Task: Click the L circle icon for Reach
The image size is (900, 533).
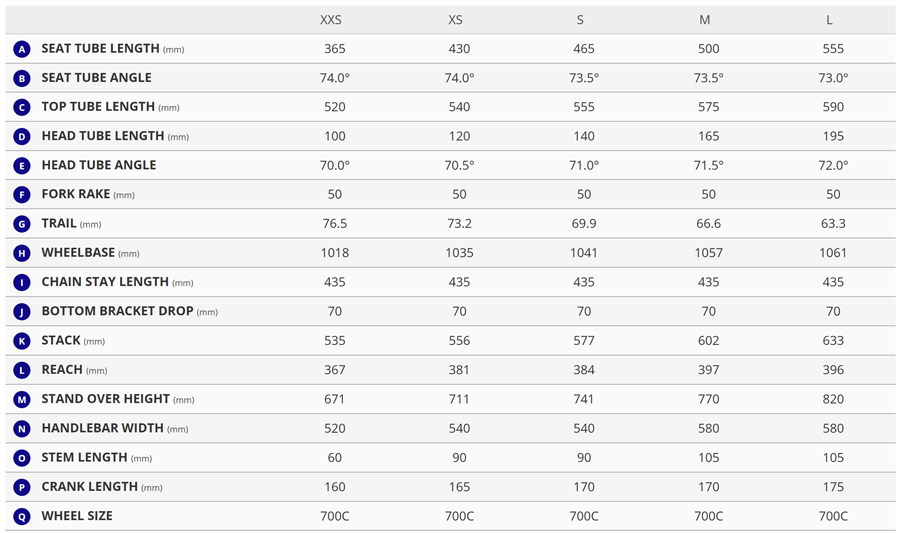Action: (x=22, y=370)
